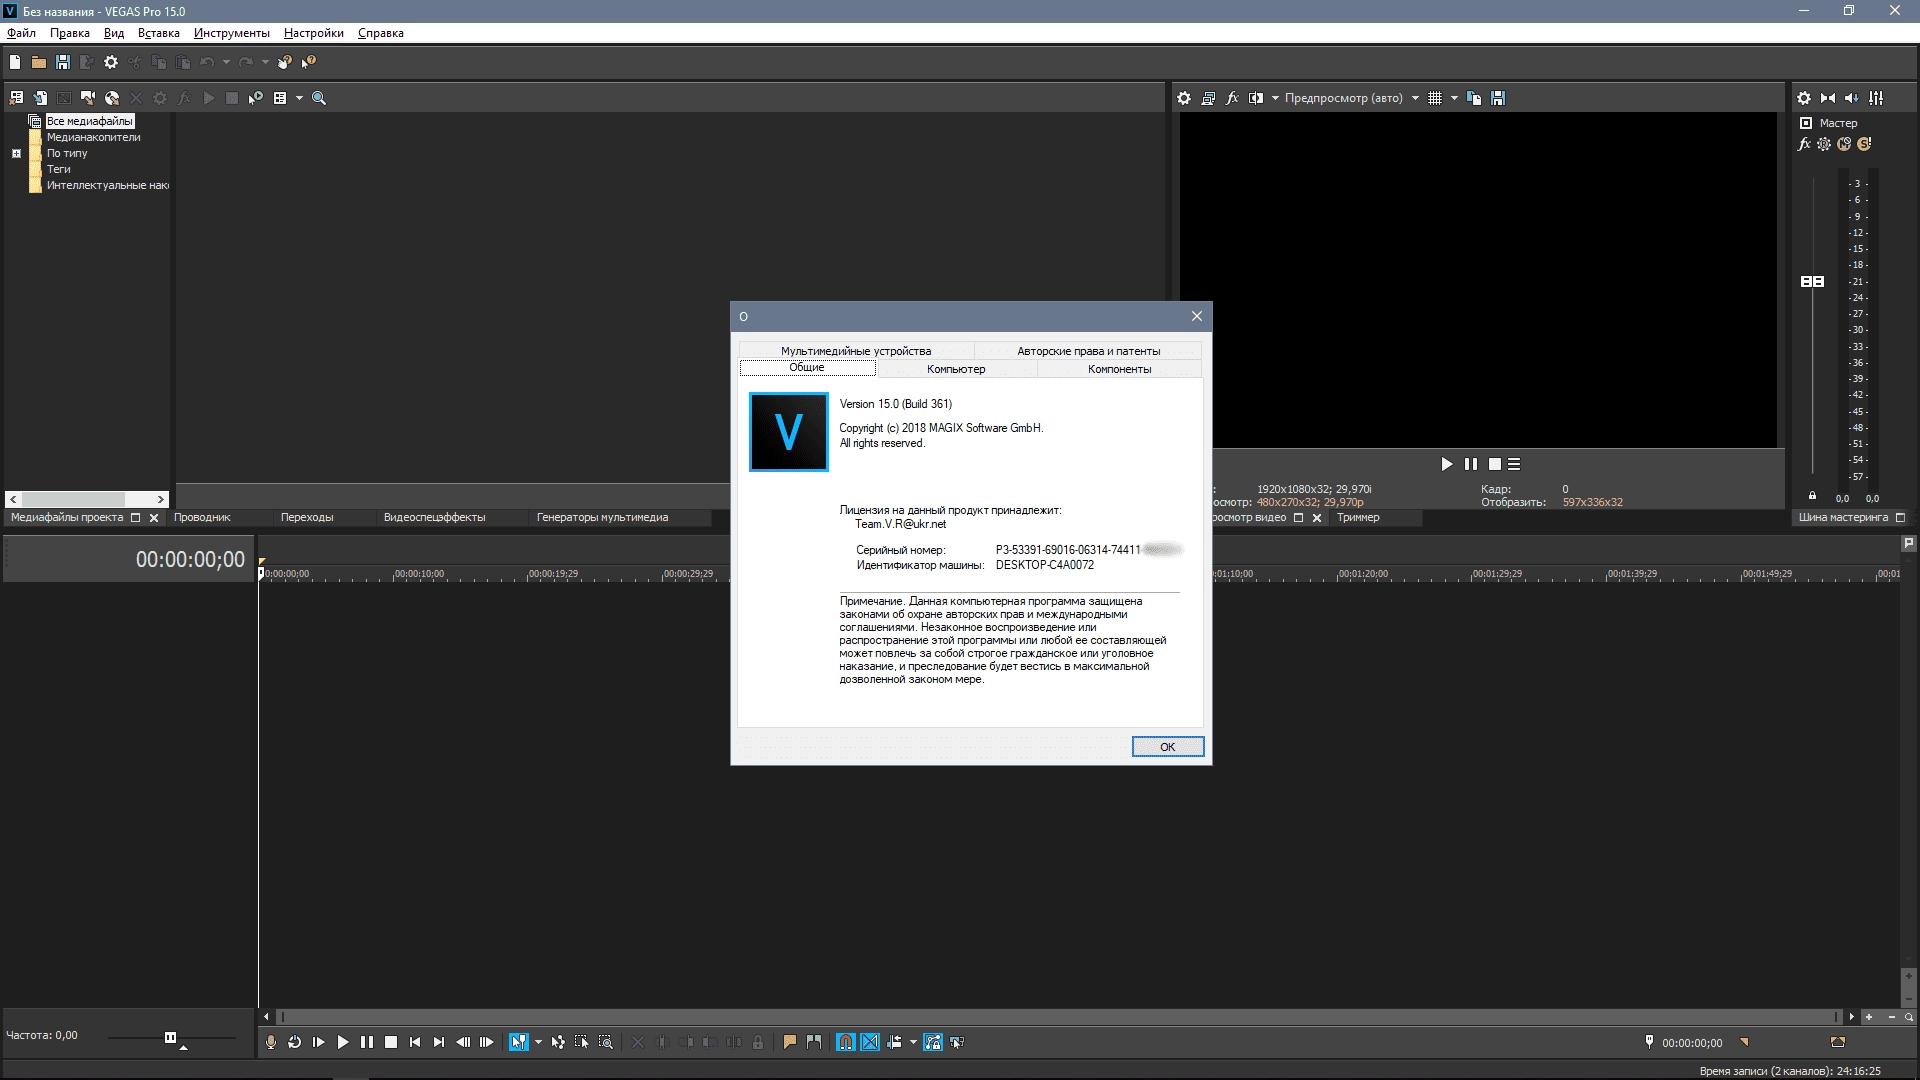This screenshot has width=1920, height=1080.
Task: Toggle loop playback in transport bar
Action: 295,1042
